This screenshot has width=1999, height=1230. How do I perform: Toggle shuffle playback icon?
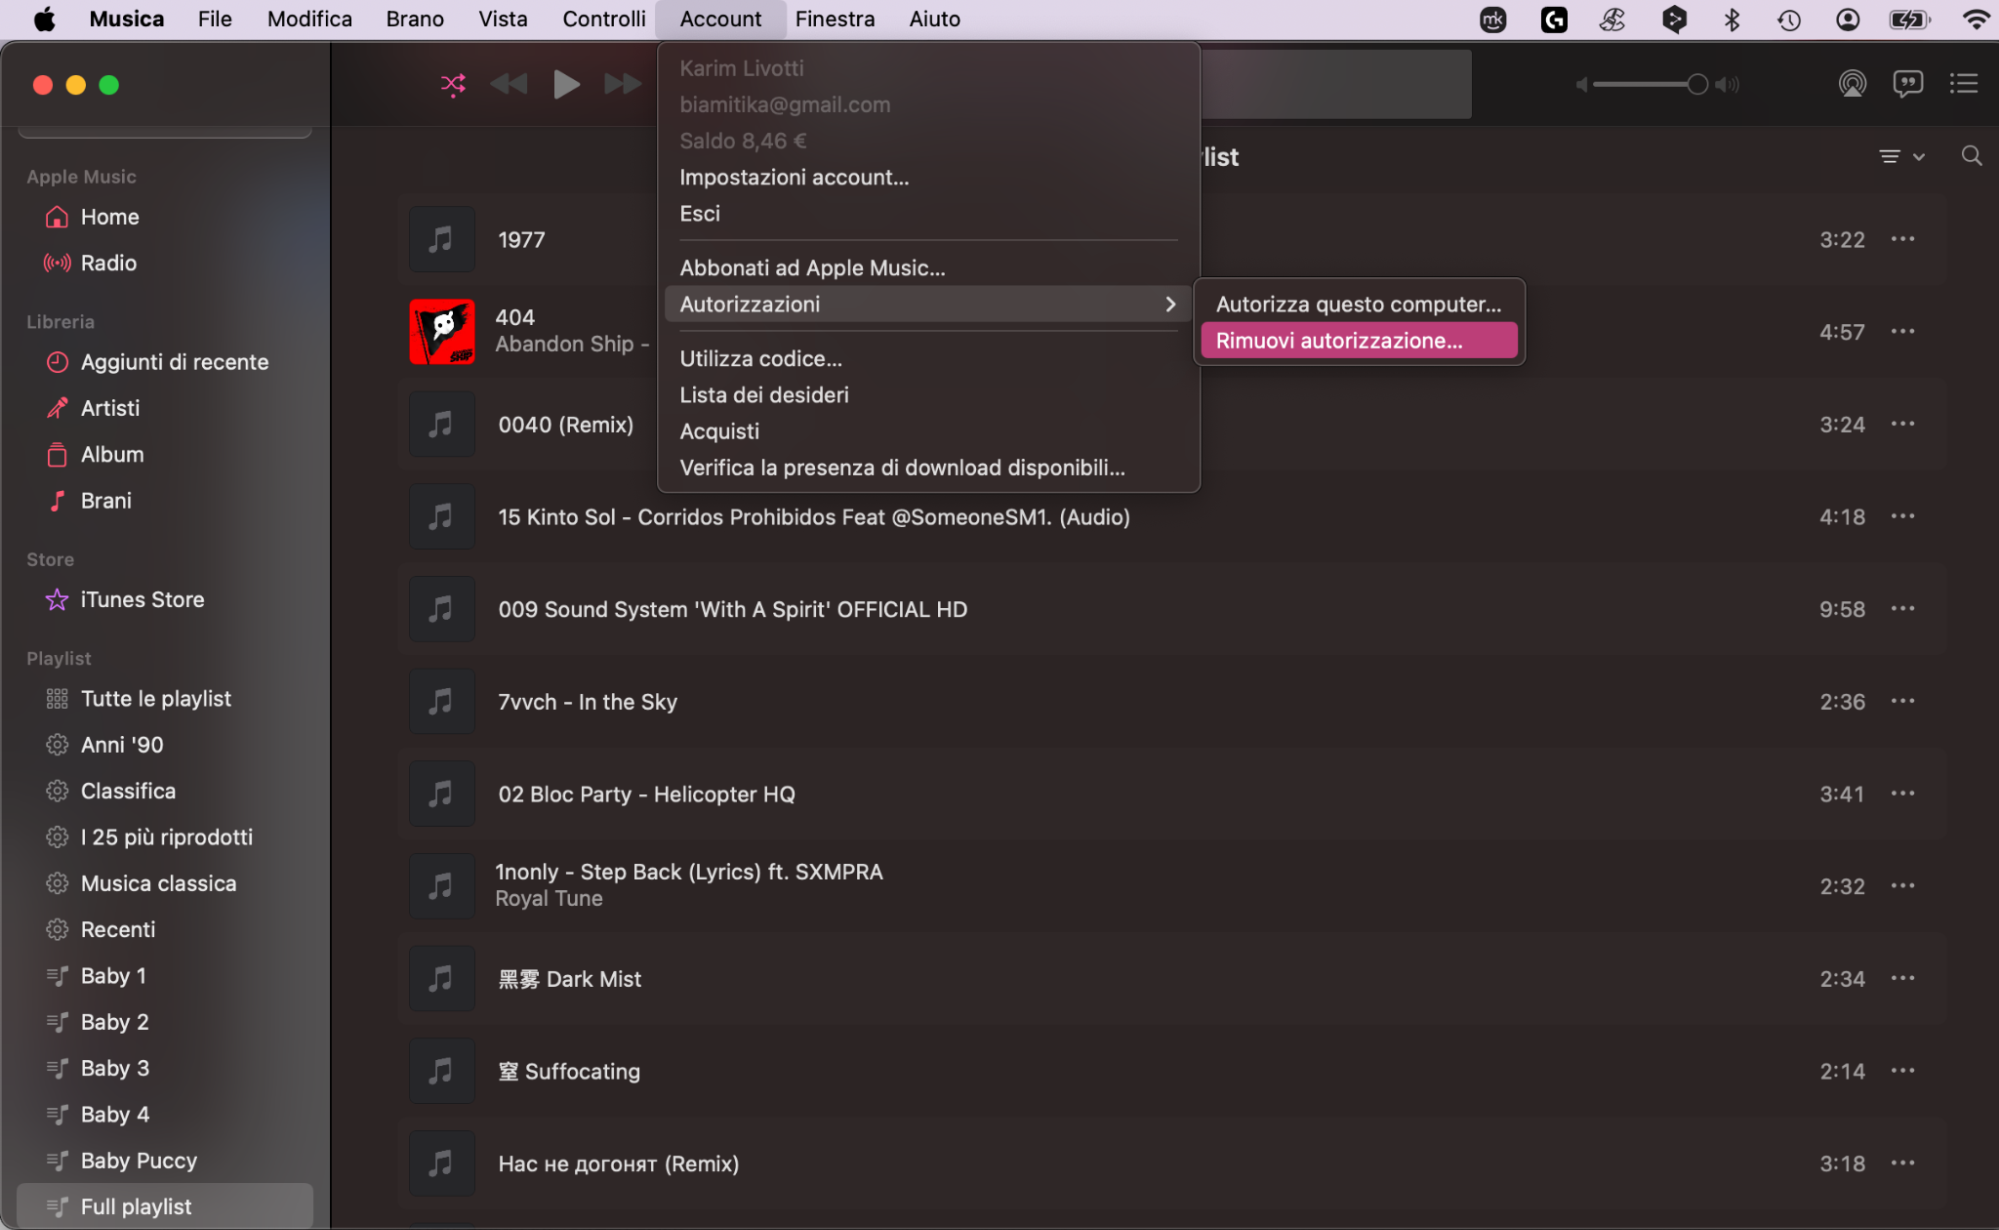click(453, 85)
